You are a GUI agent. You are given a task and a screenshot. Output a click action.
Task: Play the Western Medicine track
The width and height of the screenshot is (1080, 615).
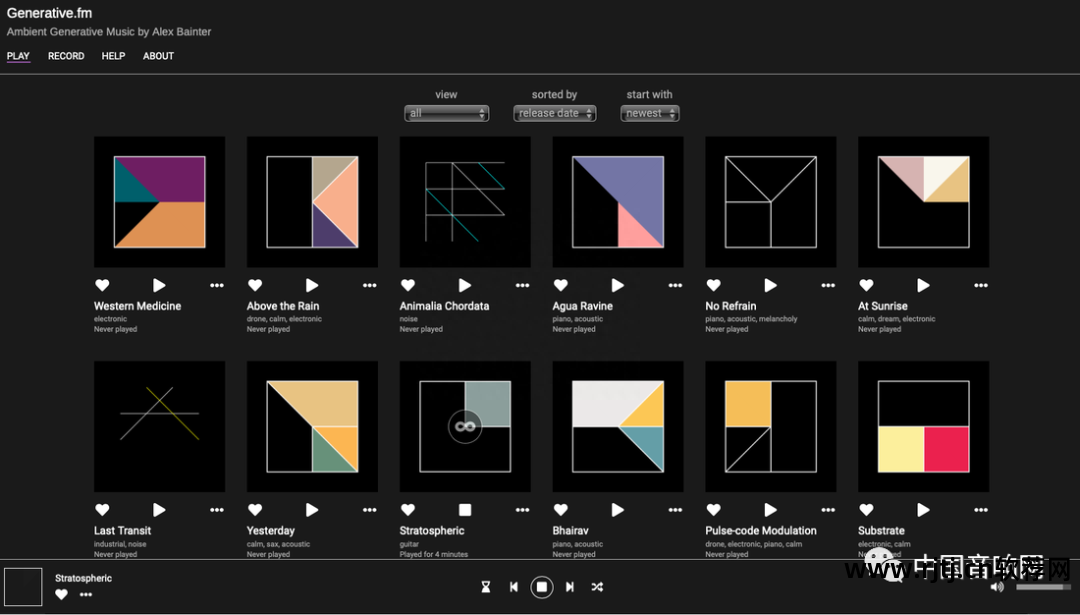coord(159,286)
